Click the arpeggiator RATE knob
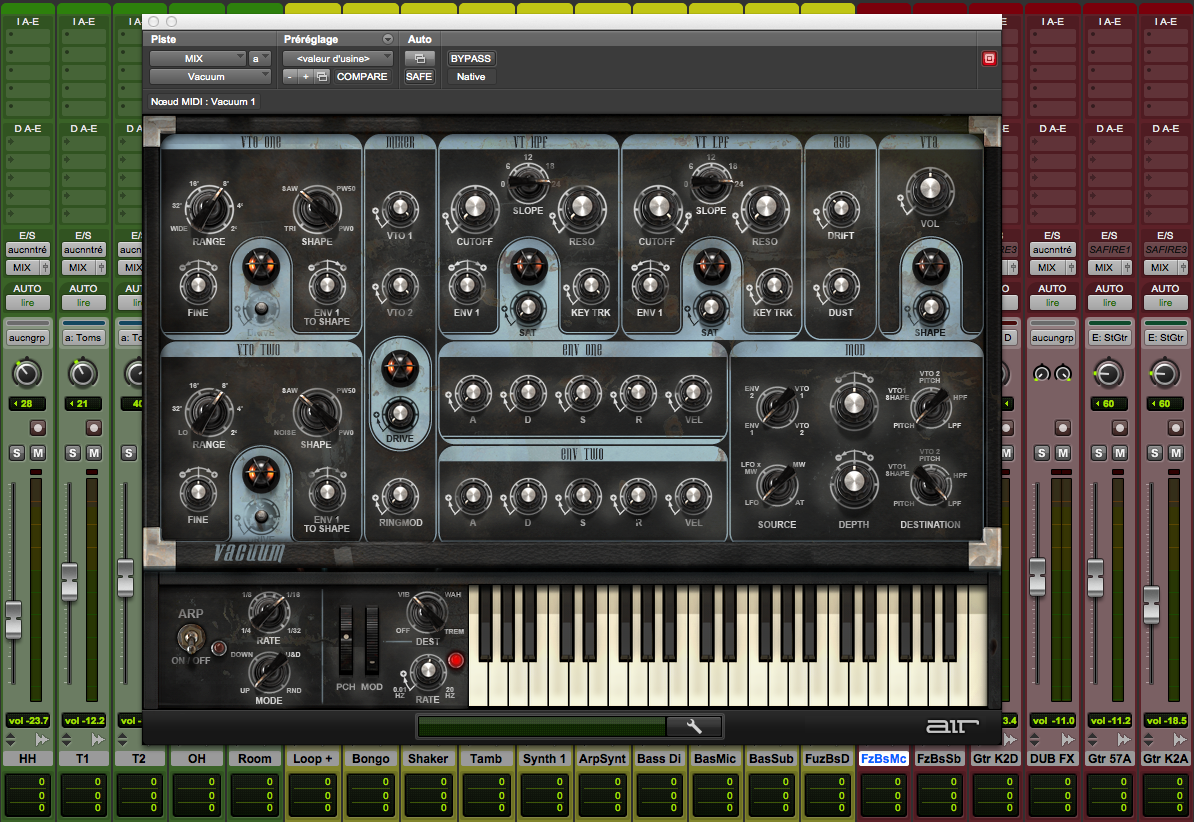The image size is (1194, 822). pyautogui.click(x=268, y=612)
